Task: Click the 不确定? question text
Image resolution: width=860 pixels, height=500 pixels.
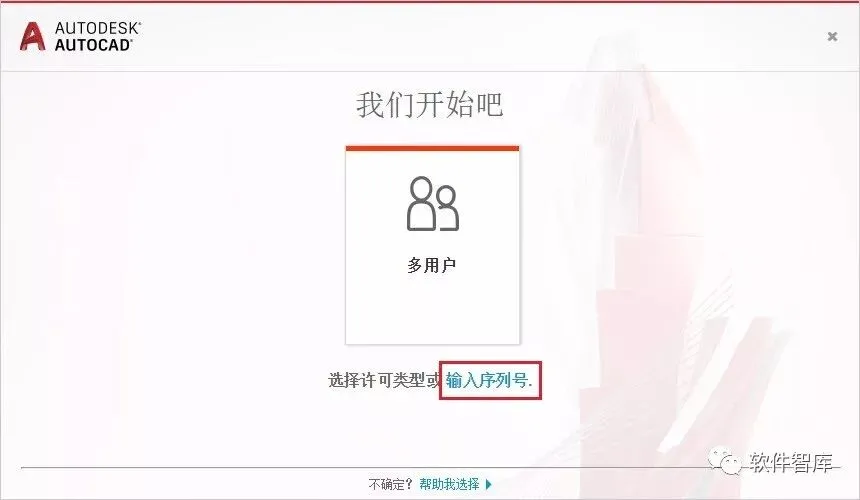Action: [390, 484]
